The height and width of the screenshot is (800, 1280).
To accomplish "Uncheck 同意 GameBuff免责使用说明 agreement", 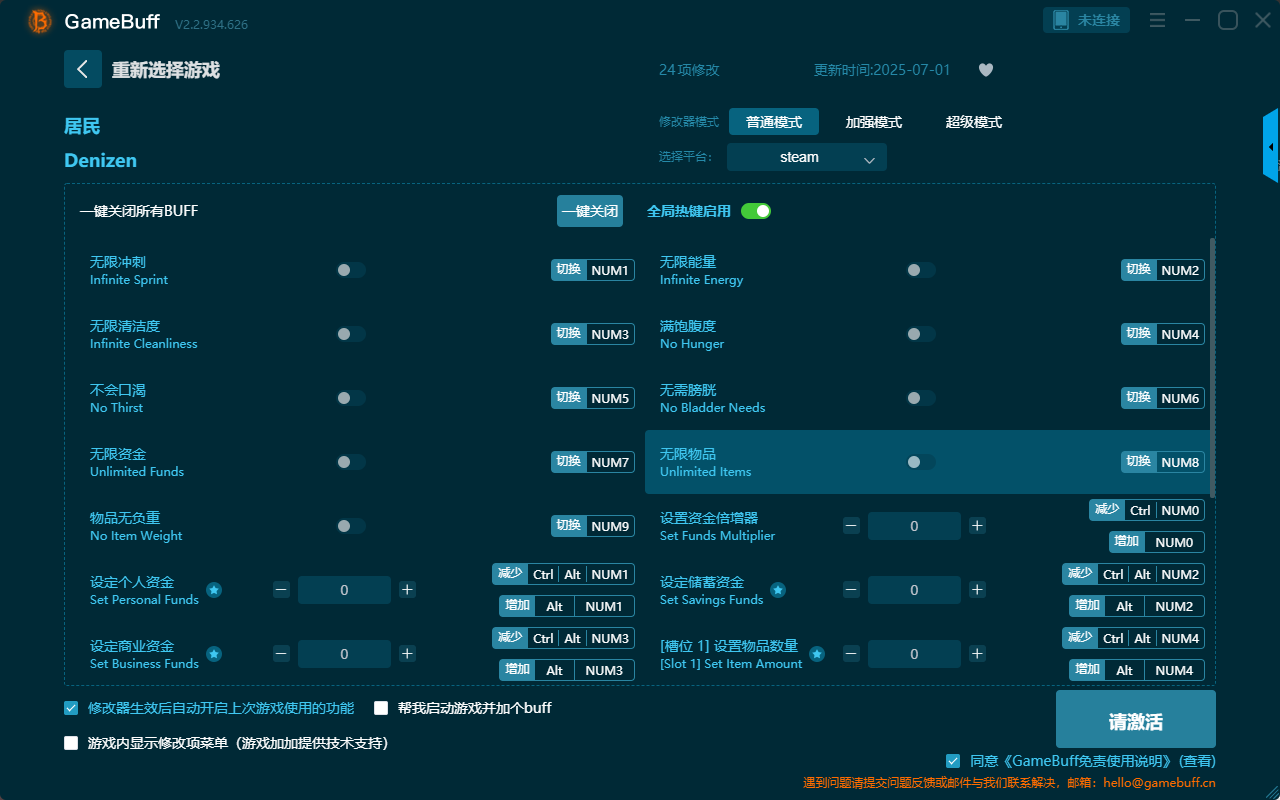I will coord(953,760).
